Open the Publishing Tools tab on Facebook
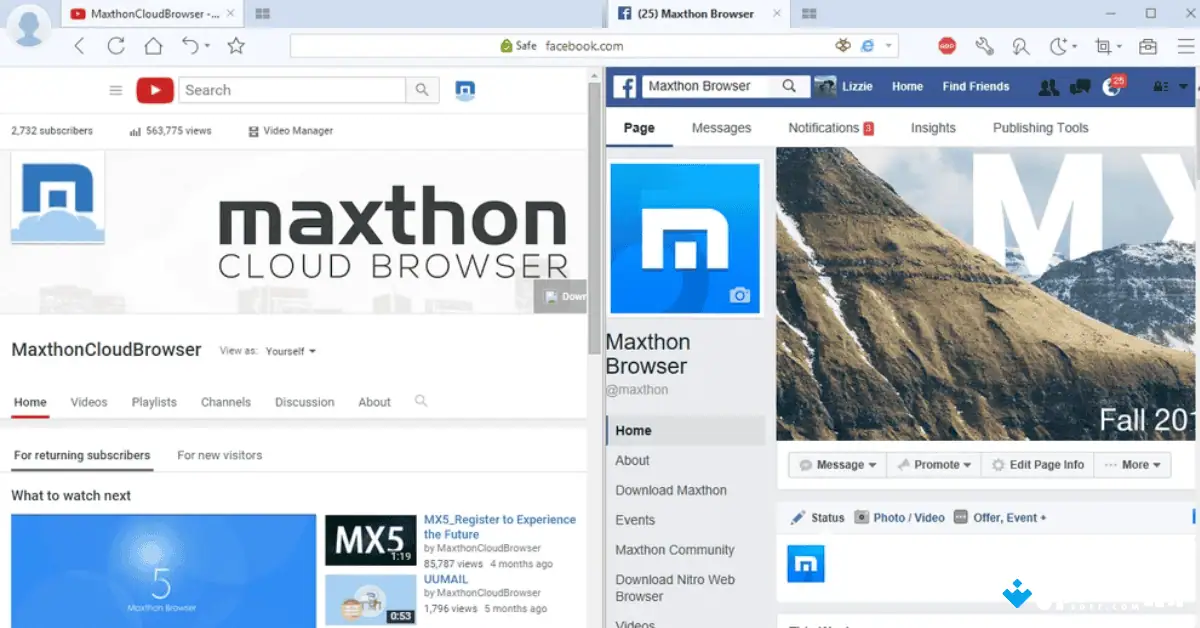Viewport: 1200px width, 628px height. (x=1040, y=127)
